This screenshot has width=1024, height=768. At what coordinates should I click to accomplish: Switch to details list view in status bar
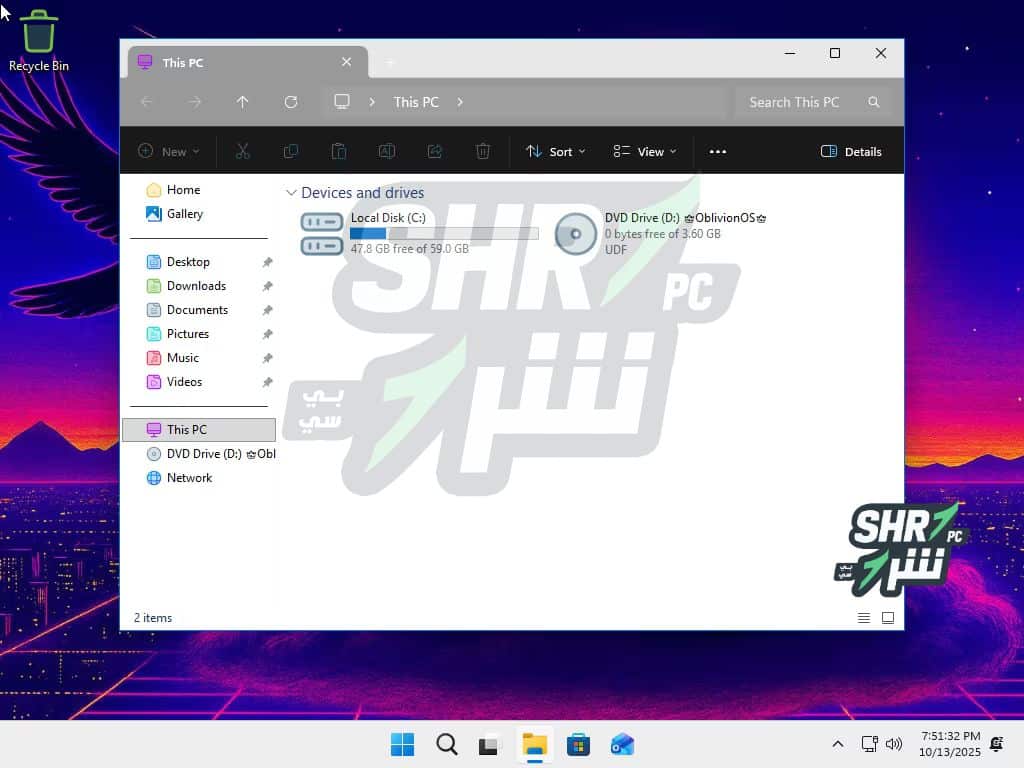pos(864,618)
